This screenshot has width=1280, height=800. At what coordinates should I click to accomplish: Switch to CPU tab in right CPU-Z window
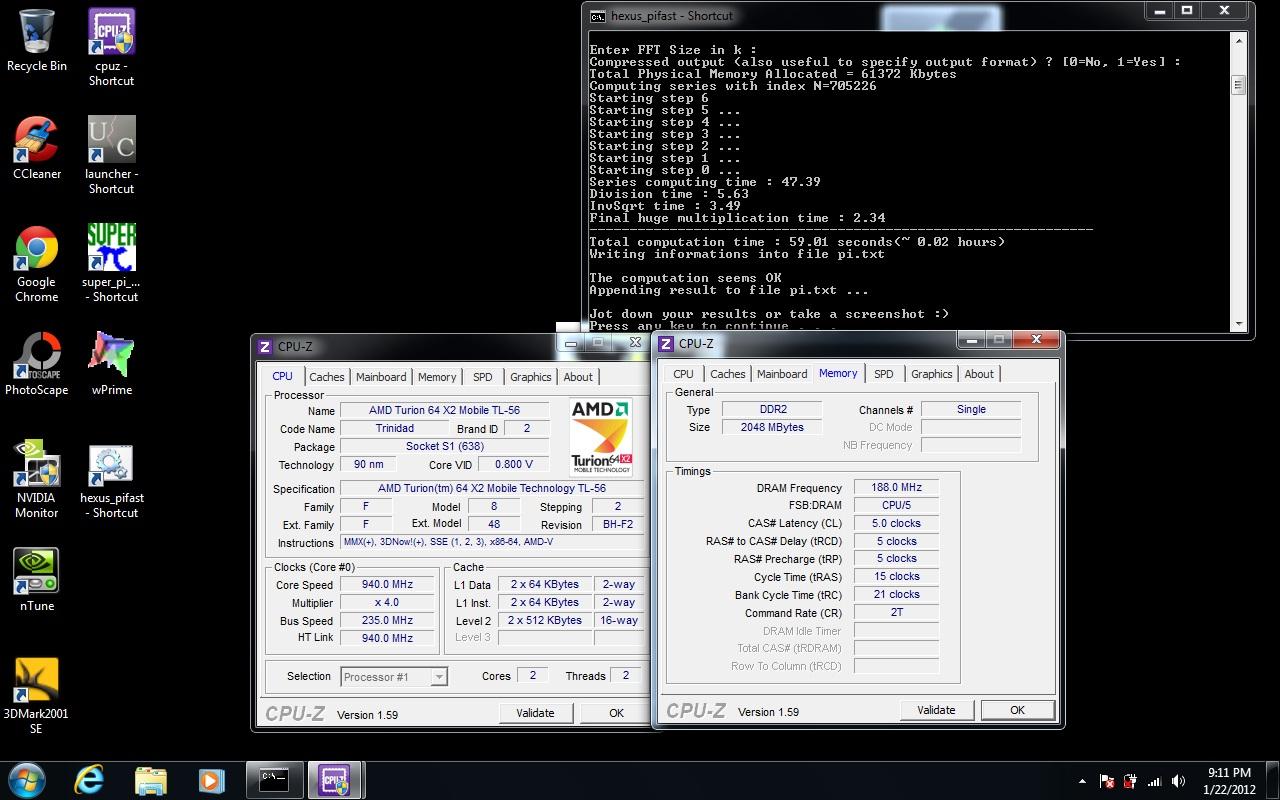pos(684,374)
